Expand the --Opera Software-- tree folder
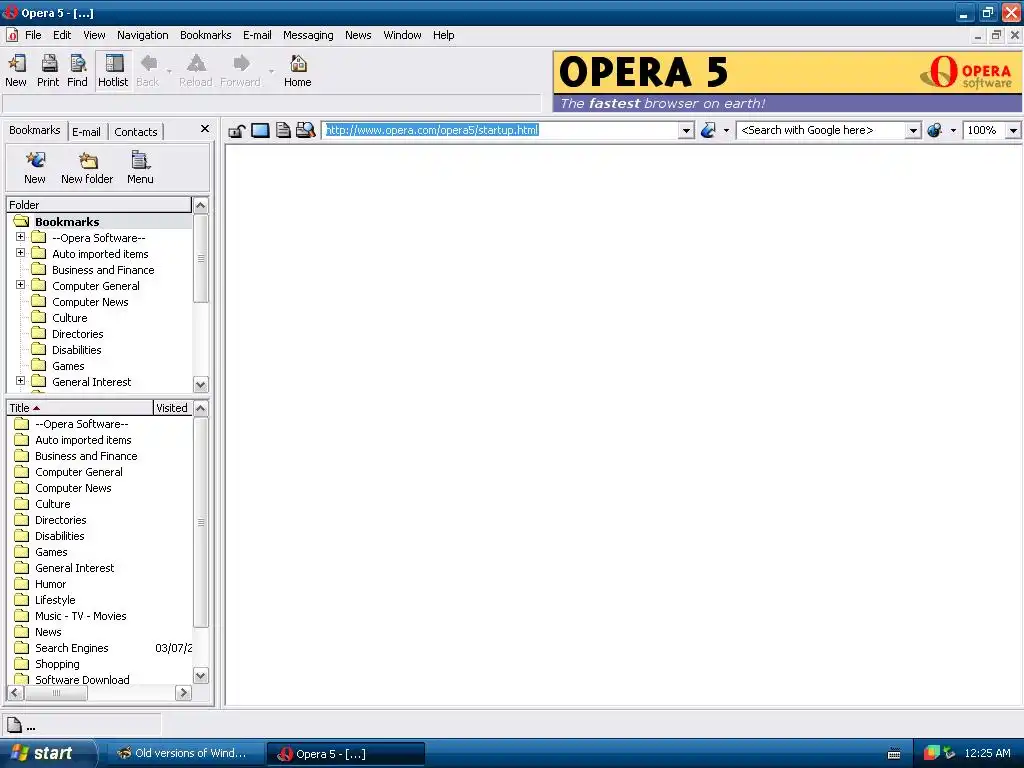 pyautogui.click(x=20, y=237)
